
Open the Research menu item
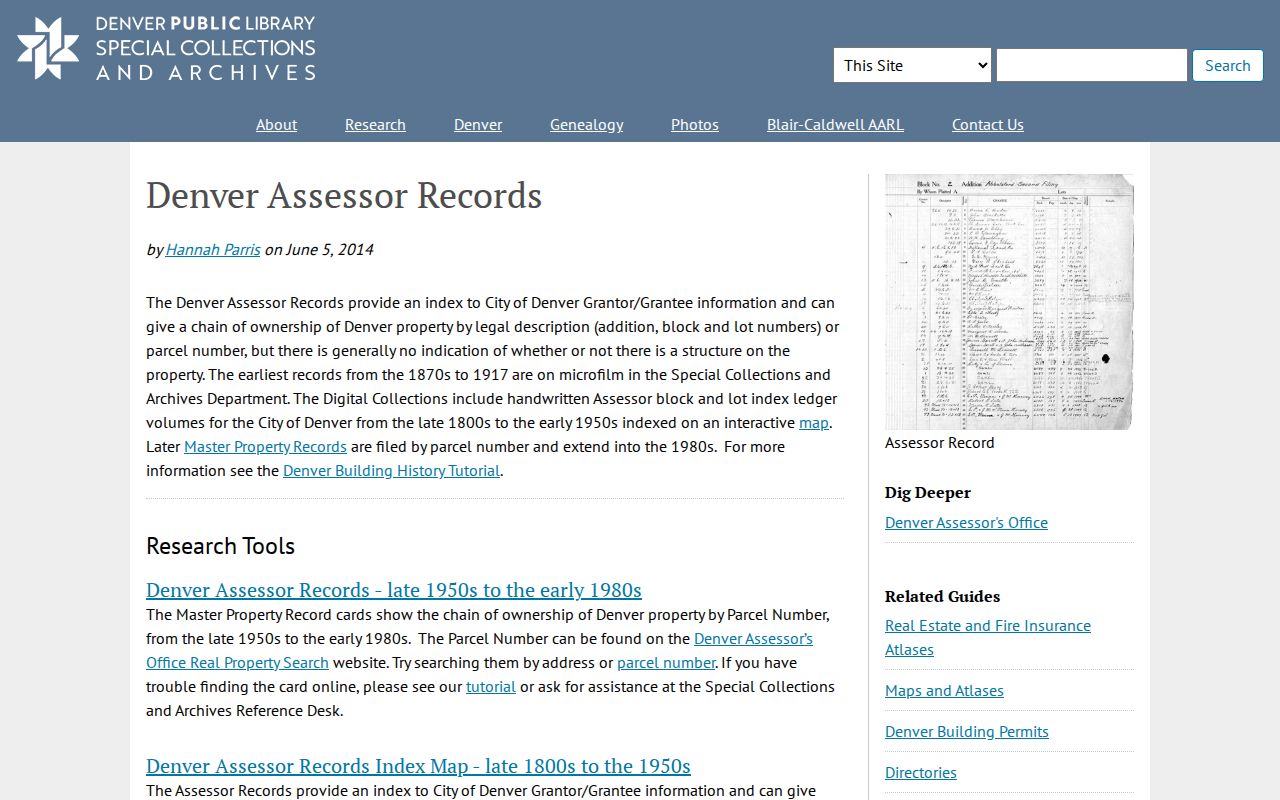[375, 124]
